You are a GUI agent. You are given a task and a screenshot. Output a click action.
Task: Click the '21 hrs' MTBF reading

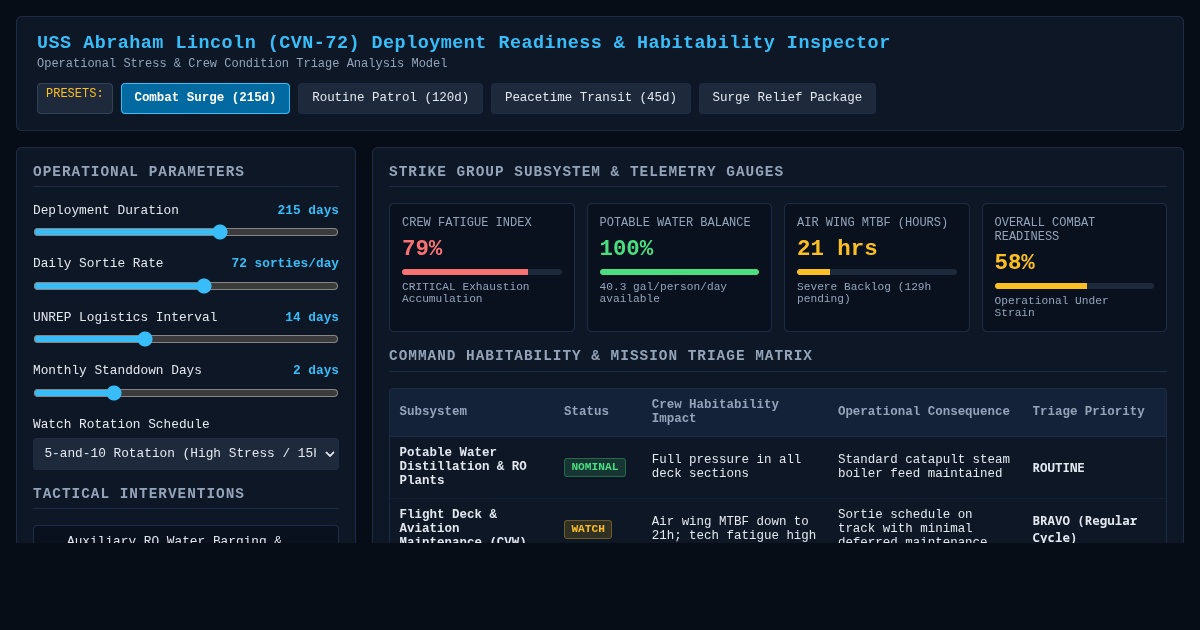pyautogui.click(x=837, y=249)
